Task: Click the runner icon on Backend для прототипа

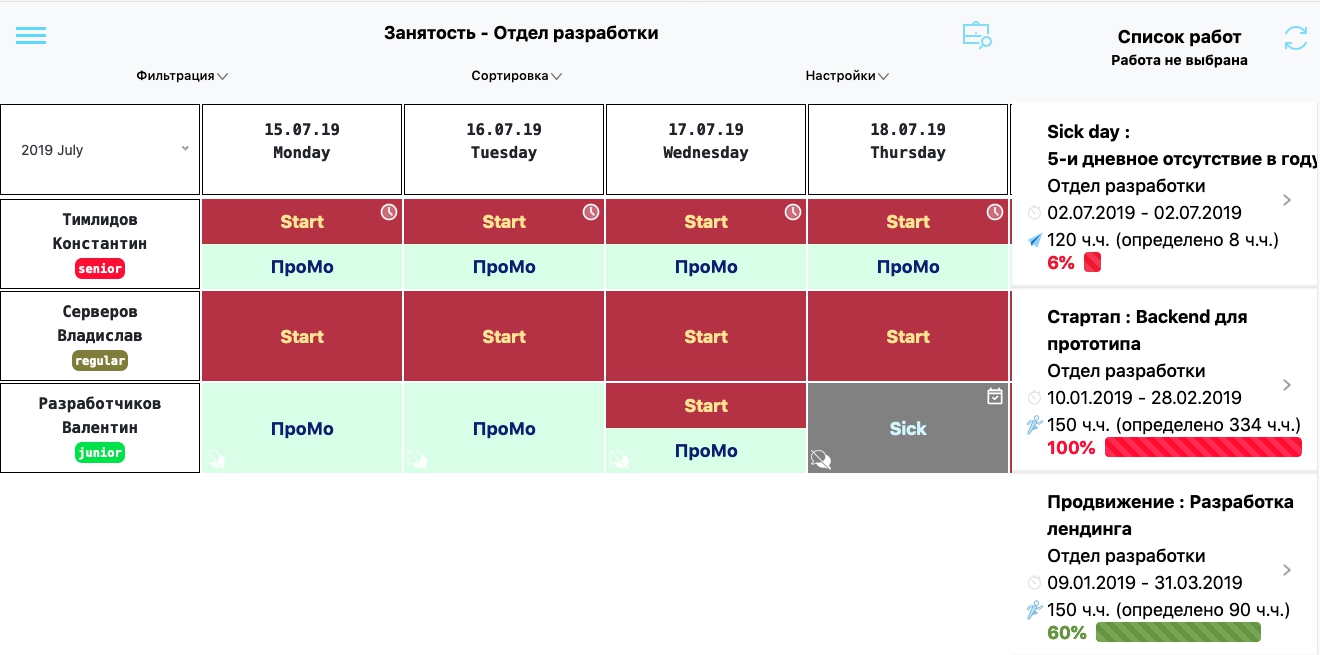Action: coord(1034,425)
